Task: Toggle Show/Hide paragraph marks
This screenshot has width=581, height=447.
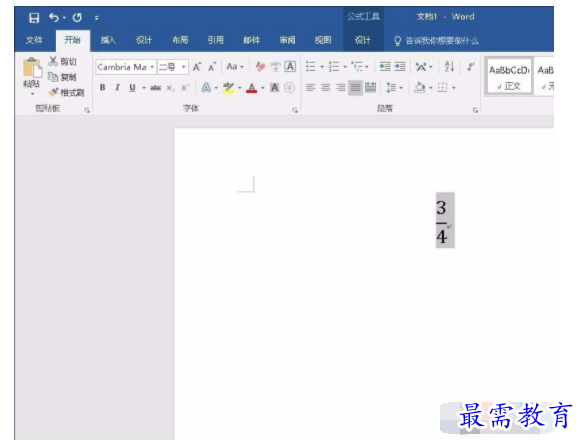Action: (x=471, y=67)
